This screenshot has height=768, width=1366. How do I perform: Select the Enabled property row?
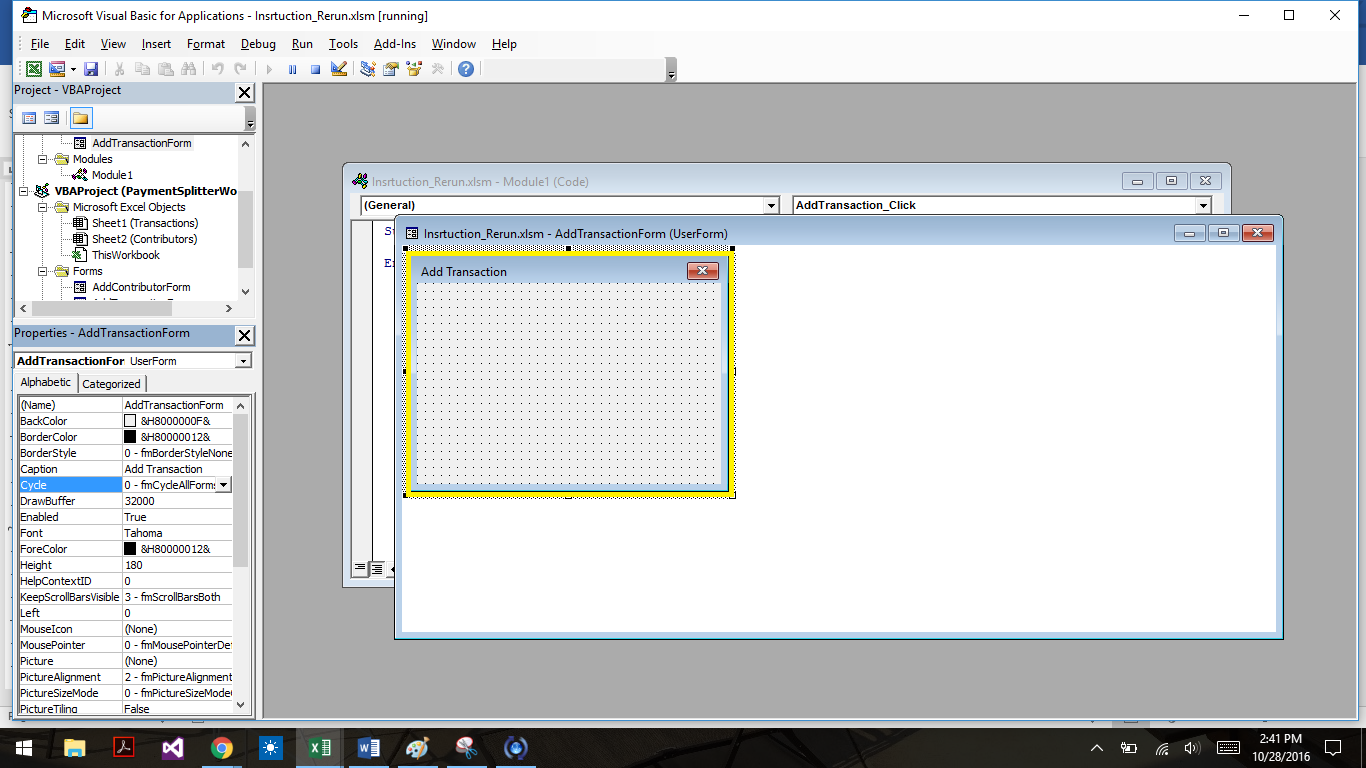(x=126, y=517)
